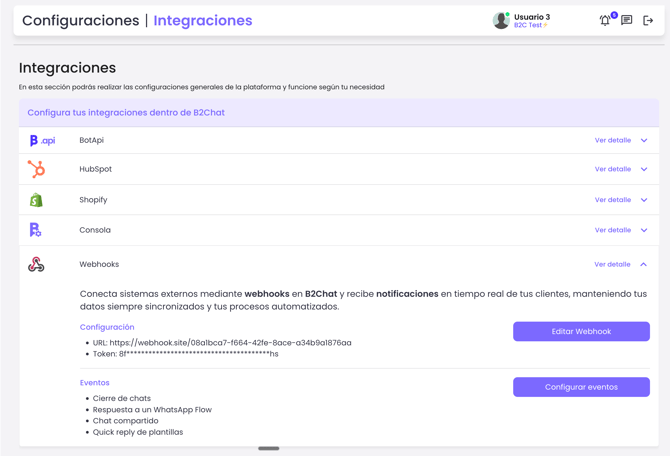Image resolution: width=670 pixels, height=456 pixels.
Task: Collapse the Webhooks section chevron
Action: click(644, 265)
